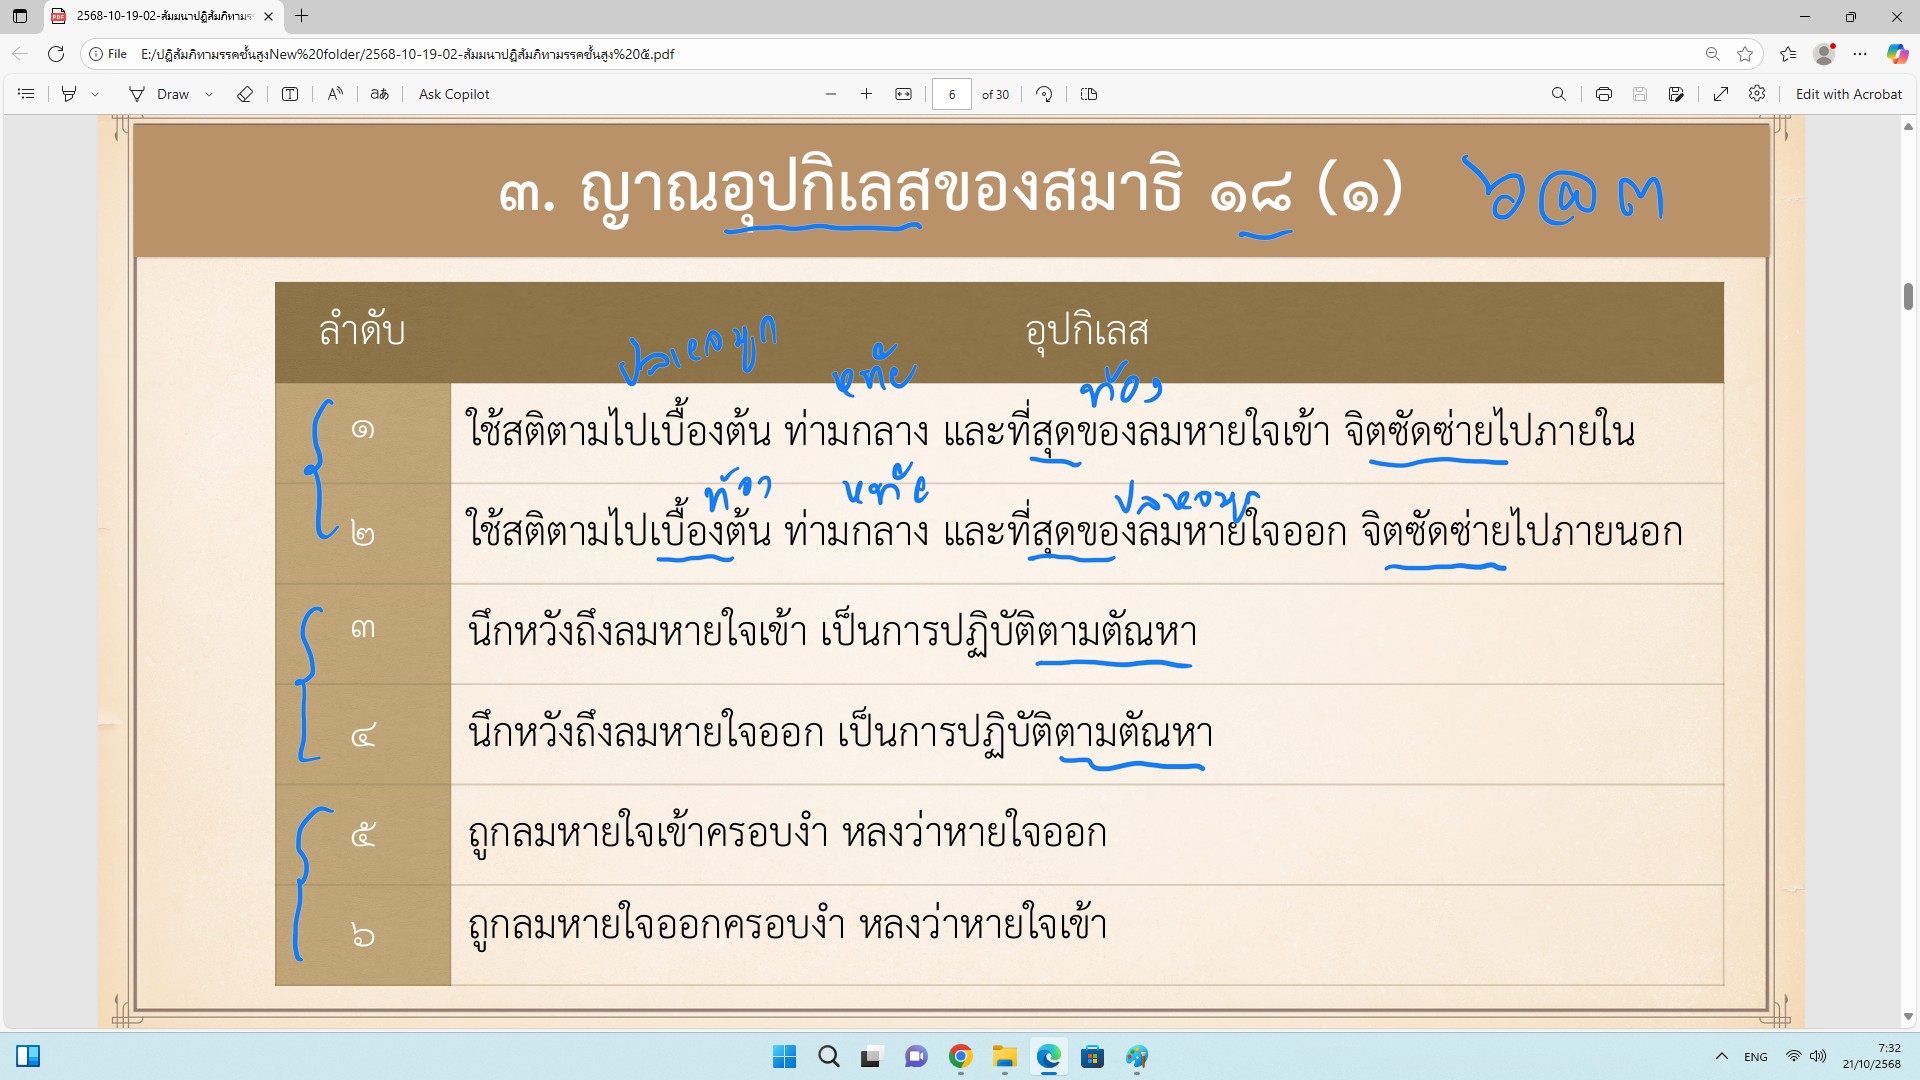
Task: Click the Fit to width icon
Action: click(903, 94)
